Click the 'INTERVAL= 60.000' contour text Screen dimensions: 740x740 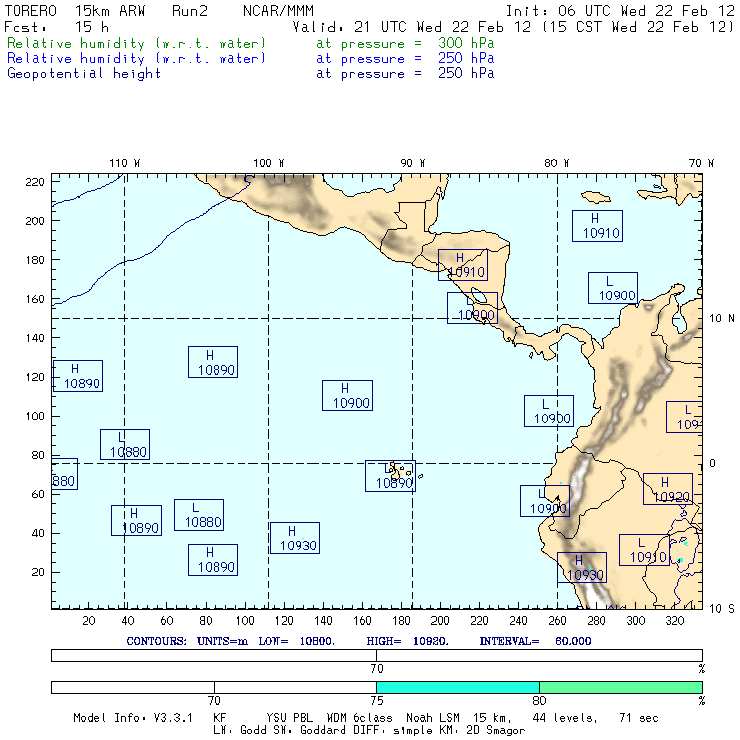coord(535,641)
